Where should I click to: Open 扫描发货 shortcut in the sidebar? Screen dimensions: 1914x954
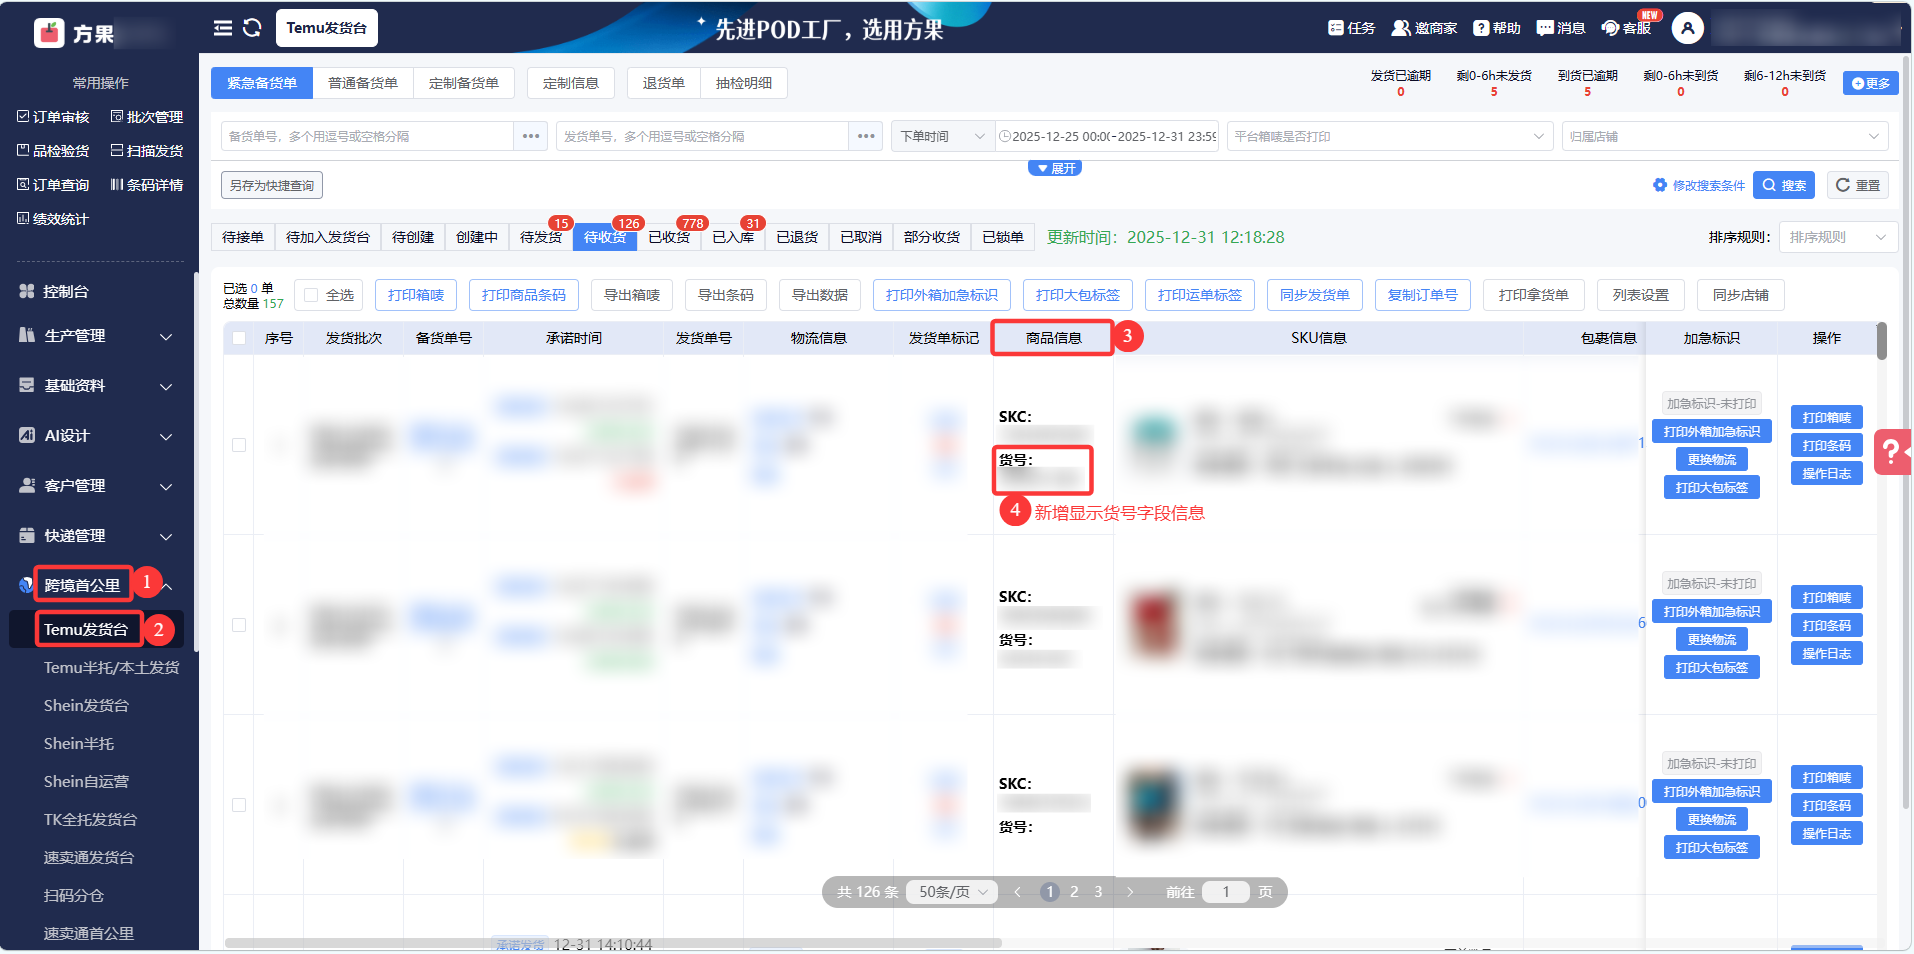(x=147, y=151)
